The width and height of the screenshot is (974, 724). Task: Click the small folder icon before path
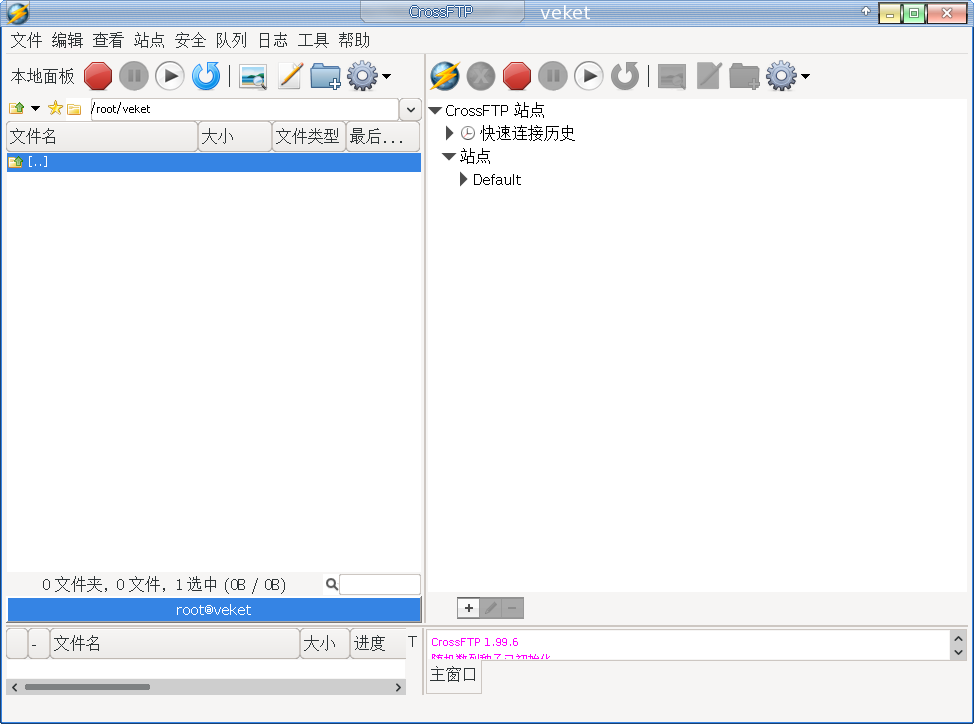pyautogui.click(x=74, y=109)
